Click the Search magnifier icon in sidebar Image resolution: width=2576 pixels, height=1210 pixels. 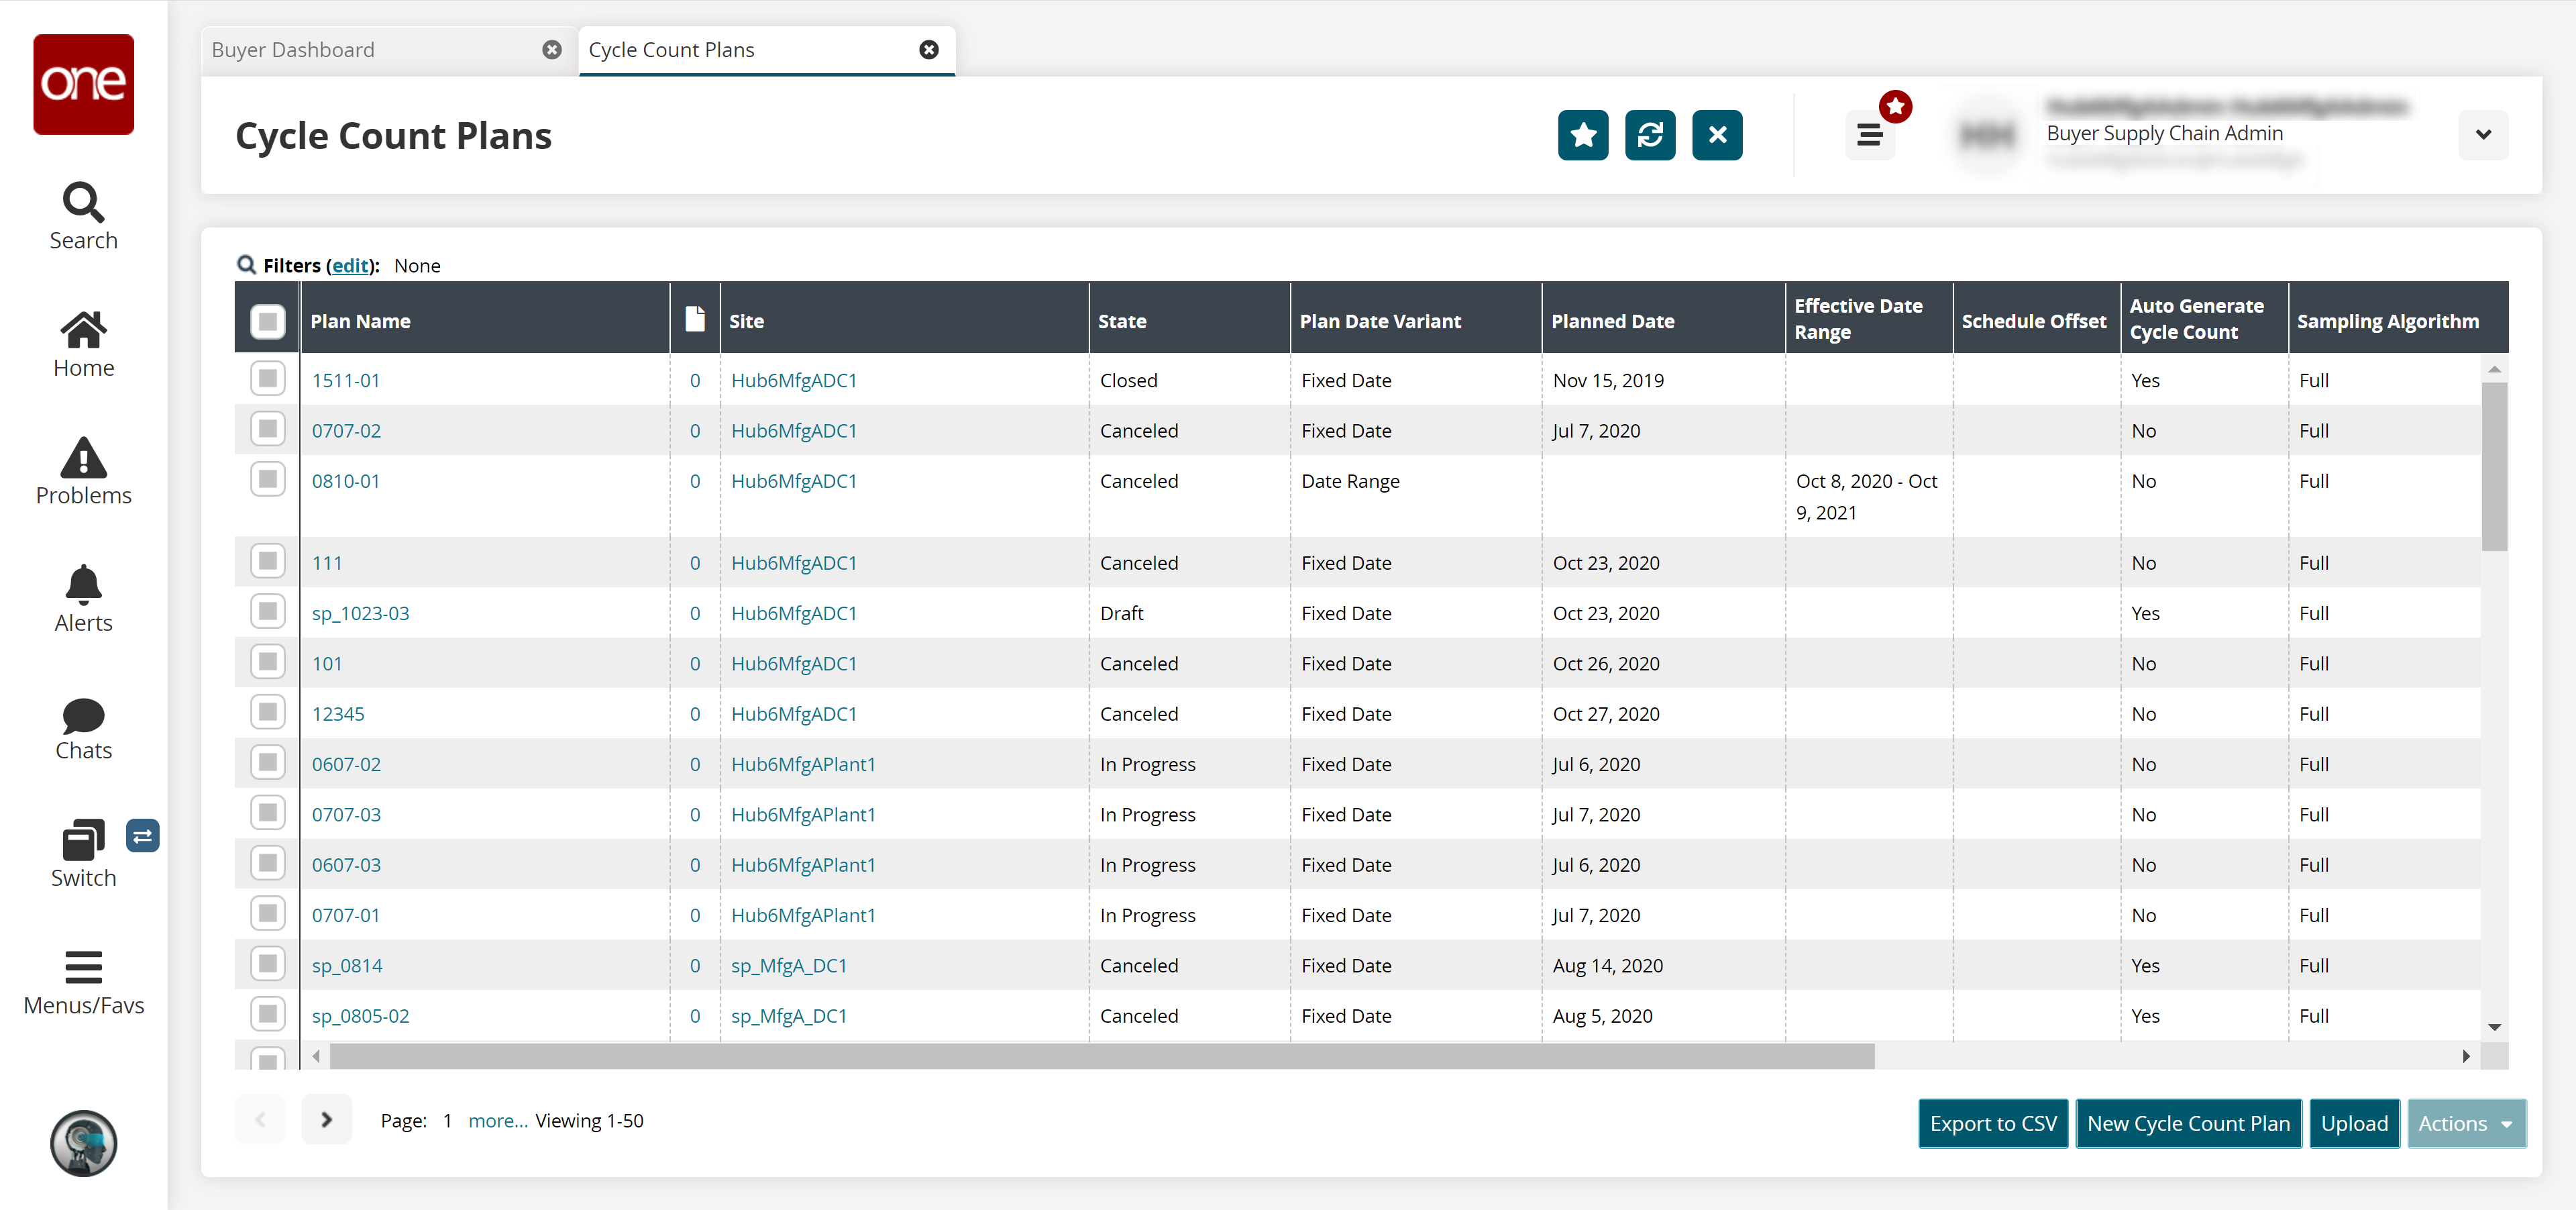click(x=83, y=203)
